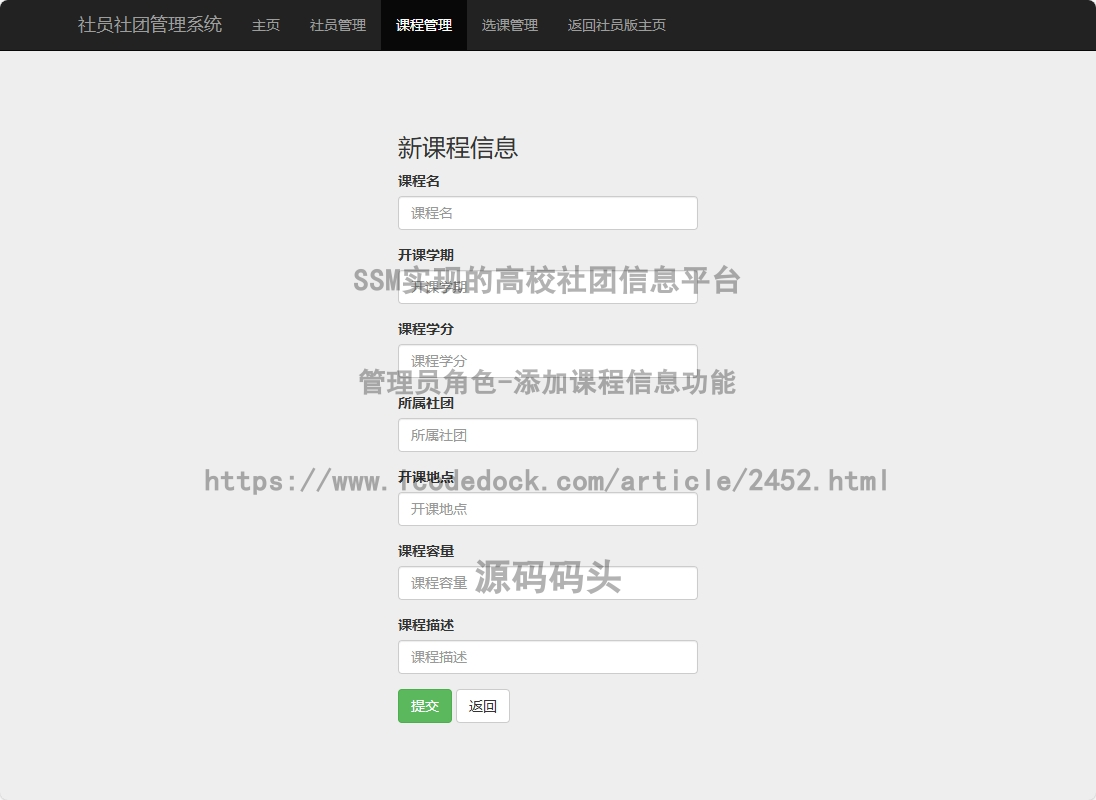The image size is (1096, 800).
Task: Submit the form with the green 提交 button
Action: click(425, 706)
